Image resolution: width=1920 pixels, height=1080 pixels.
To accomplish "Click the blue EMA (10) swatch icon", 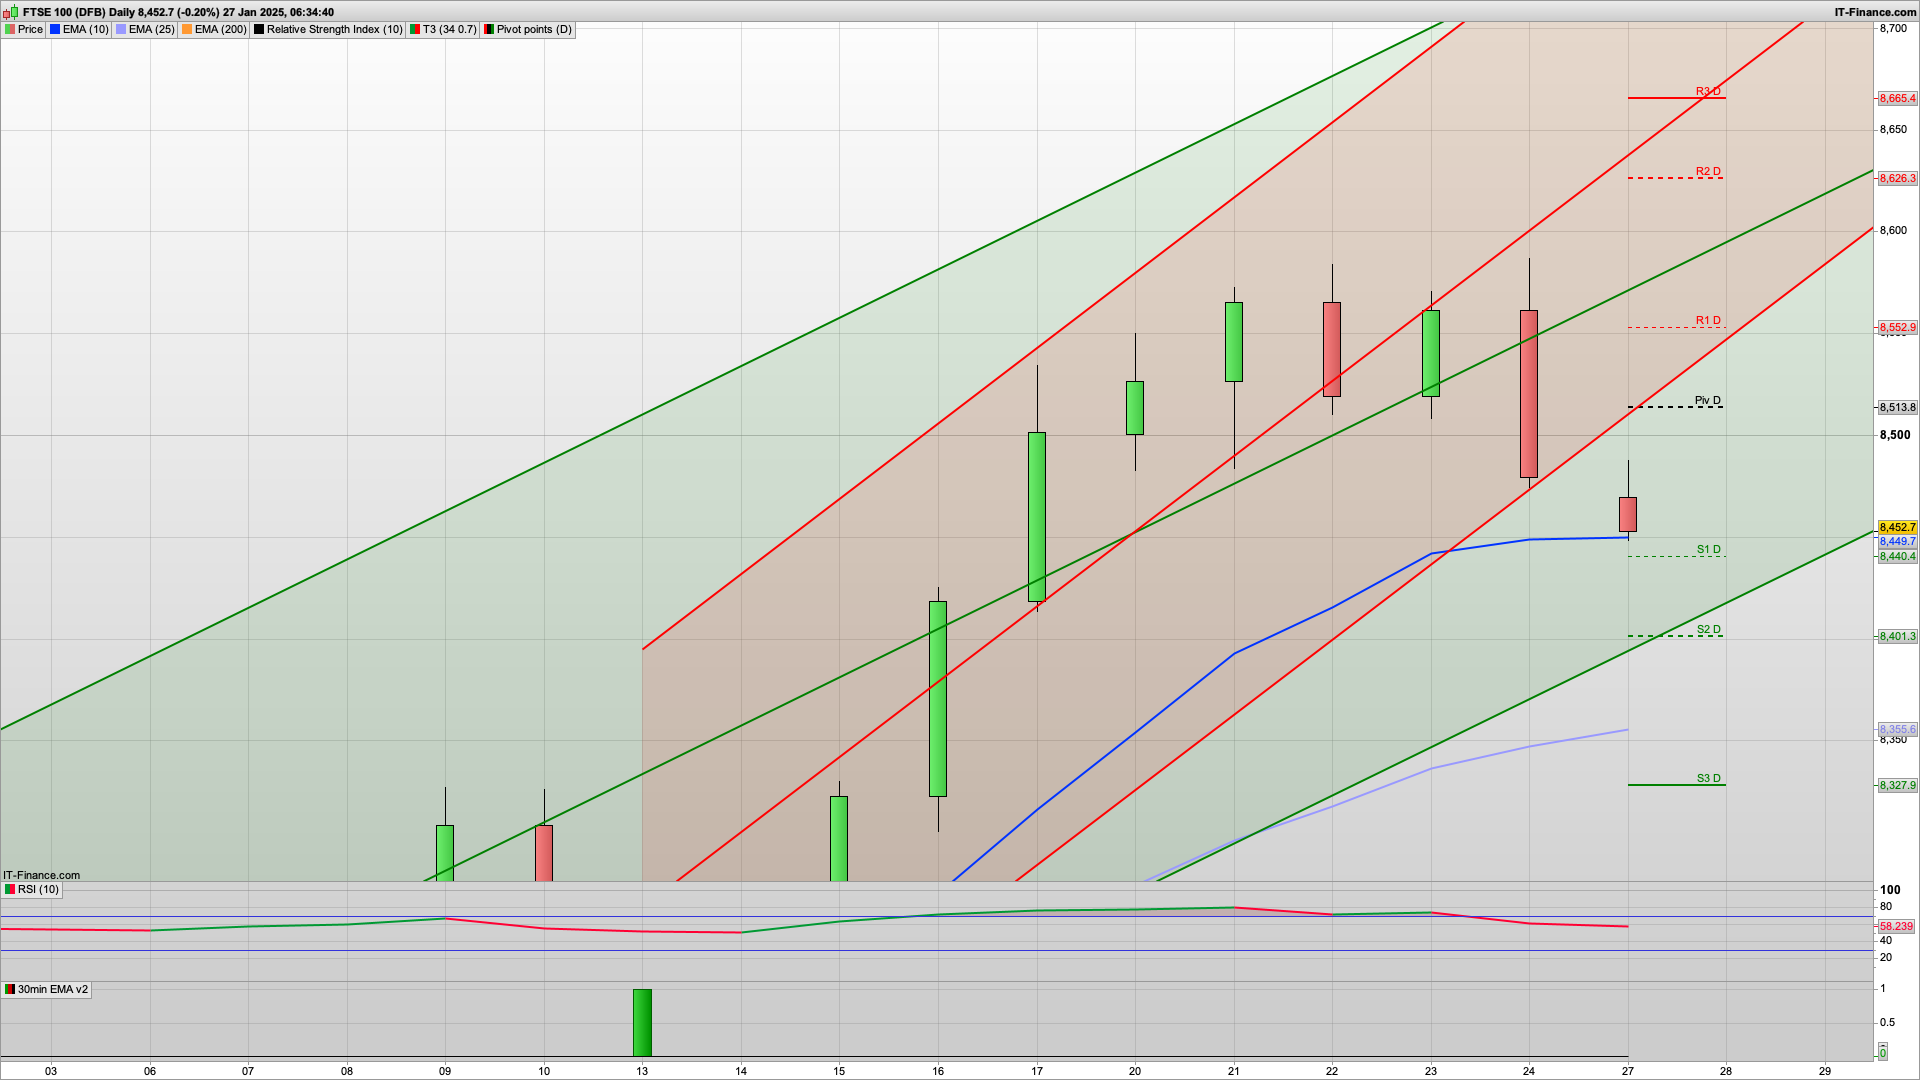I will [x=55, y=30].
